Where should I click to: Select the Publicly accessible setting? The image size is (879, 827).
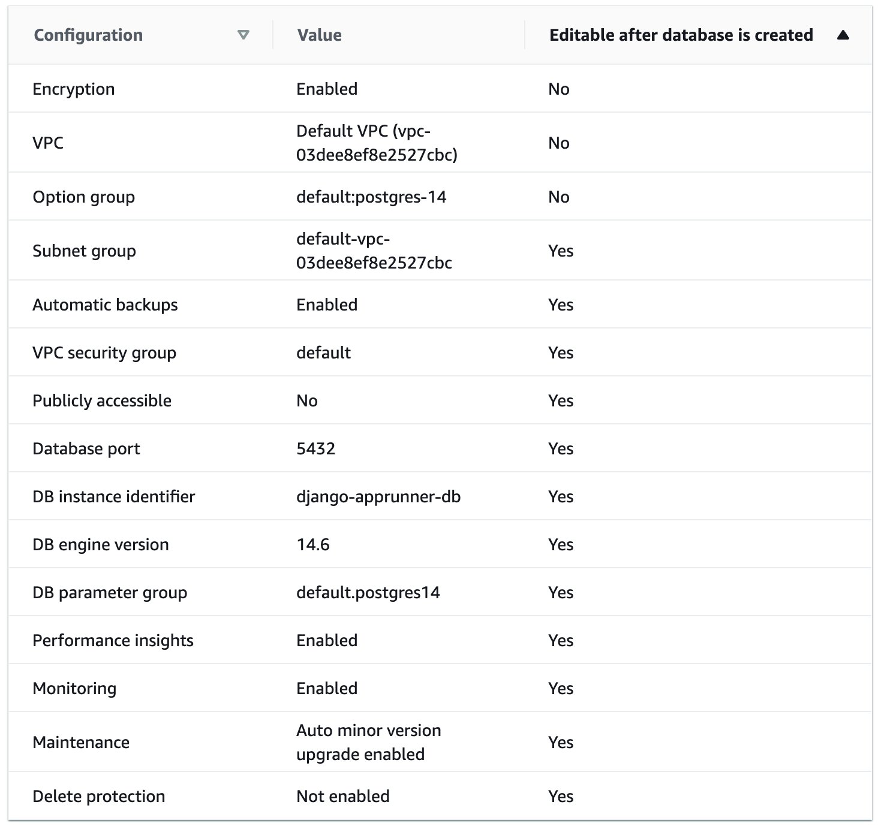pyautogui.click(x=103, y=400)
